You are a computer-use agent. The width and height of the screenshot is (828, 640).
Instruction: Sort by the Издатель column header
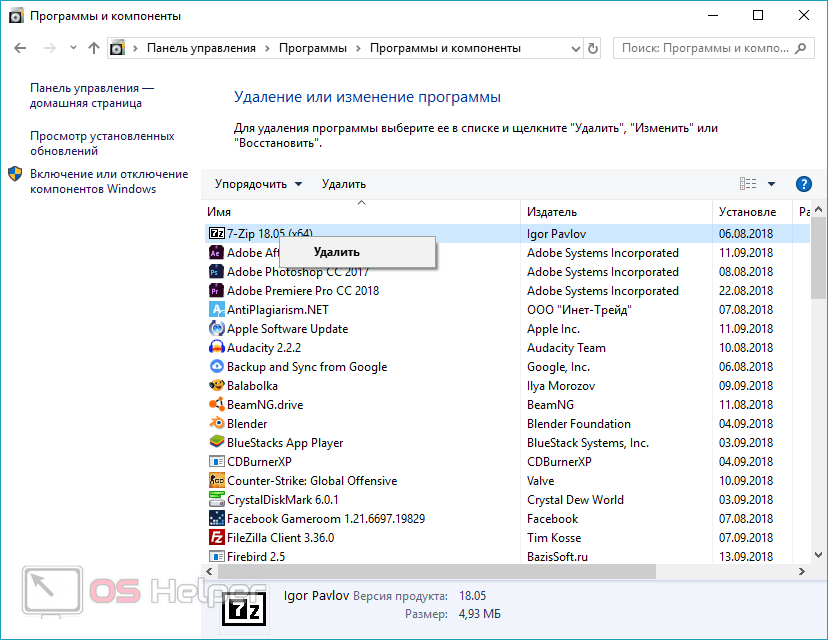616,212
